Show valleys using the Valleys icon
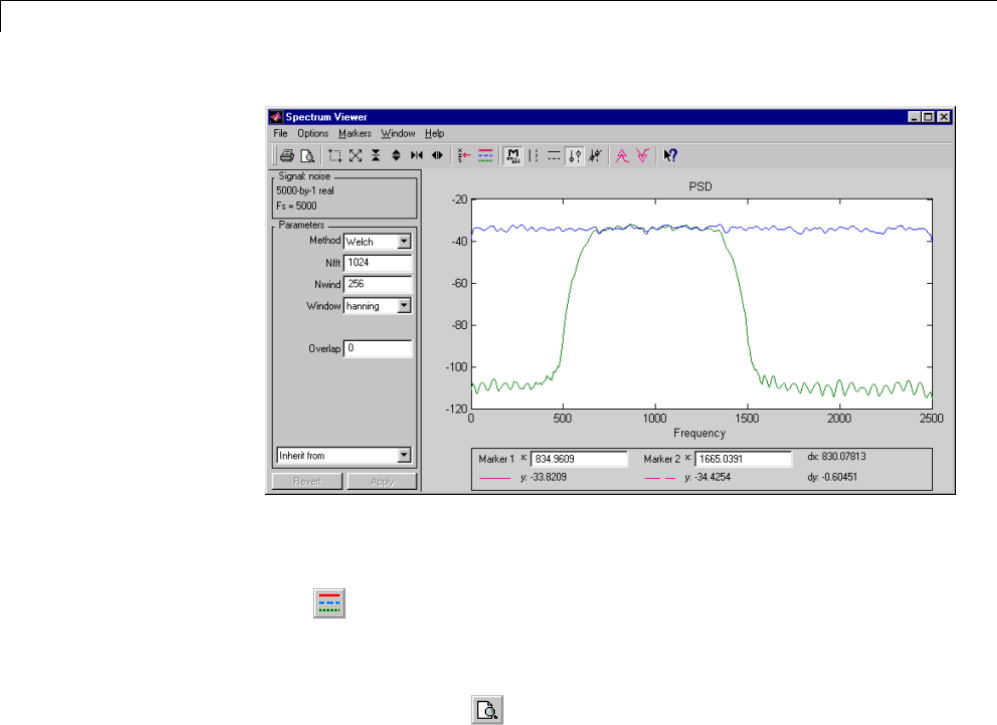 tap(641, 155)
